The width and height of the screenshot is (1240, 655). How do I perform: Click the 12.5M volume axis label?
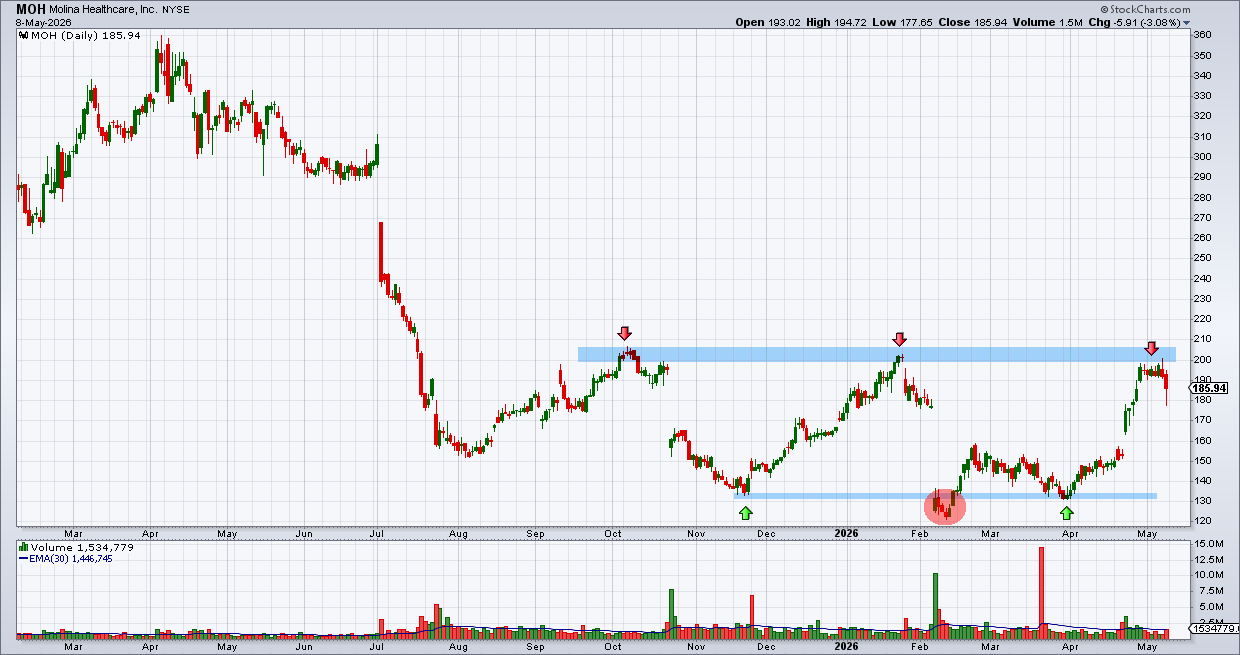pos(1207,559)
